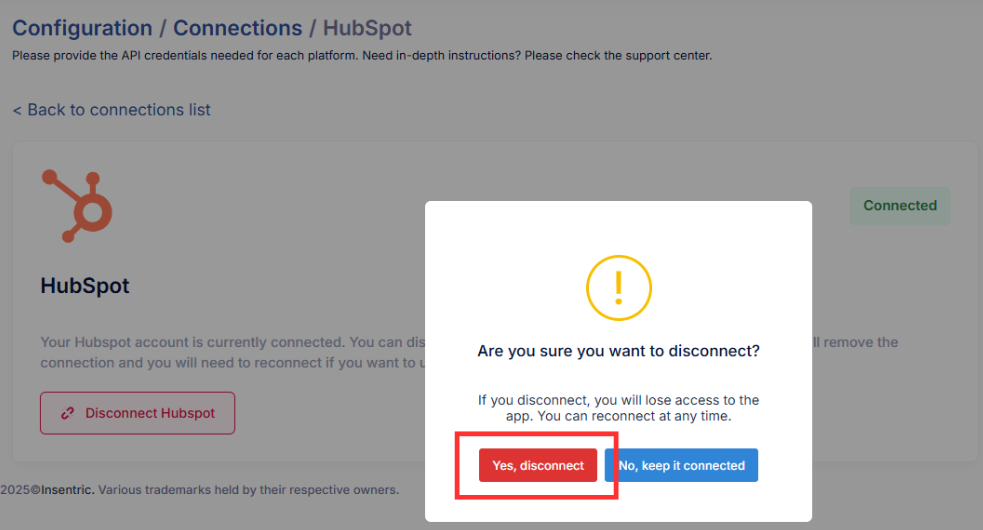Click the yellow exclamation warning icon
The height and width of the screenshot is (530, 983).
coord(618,288)
